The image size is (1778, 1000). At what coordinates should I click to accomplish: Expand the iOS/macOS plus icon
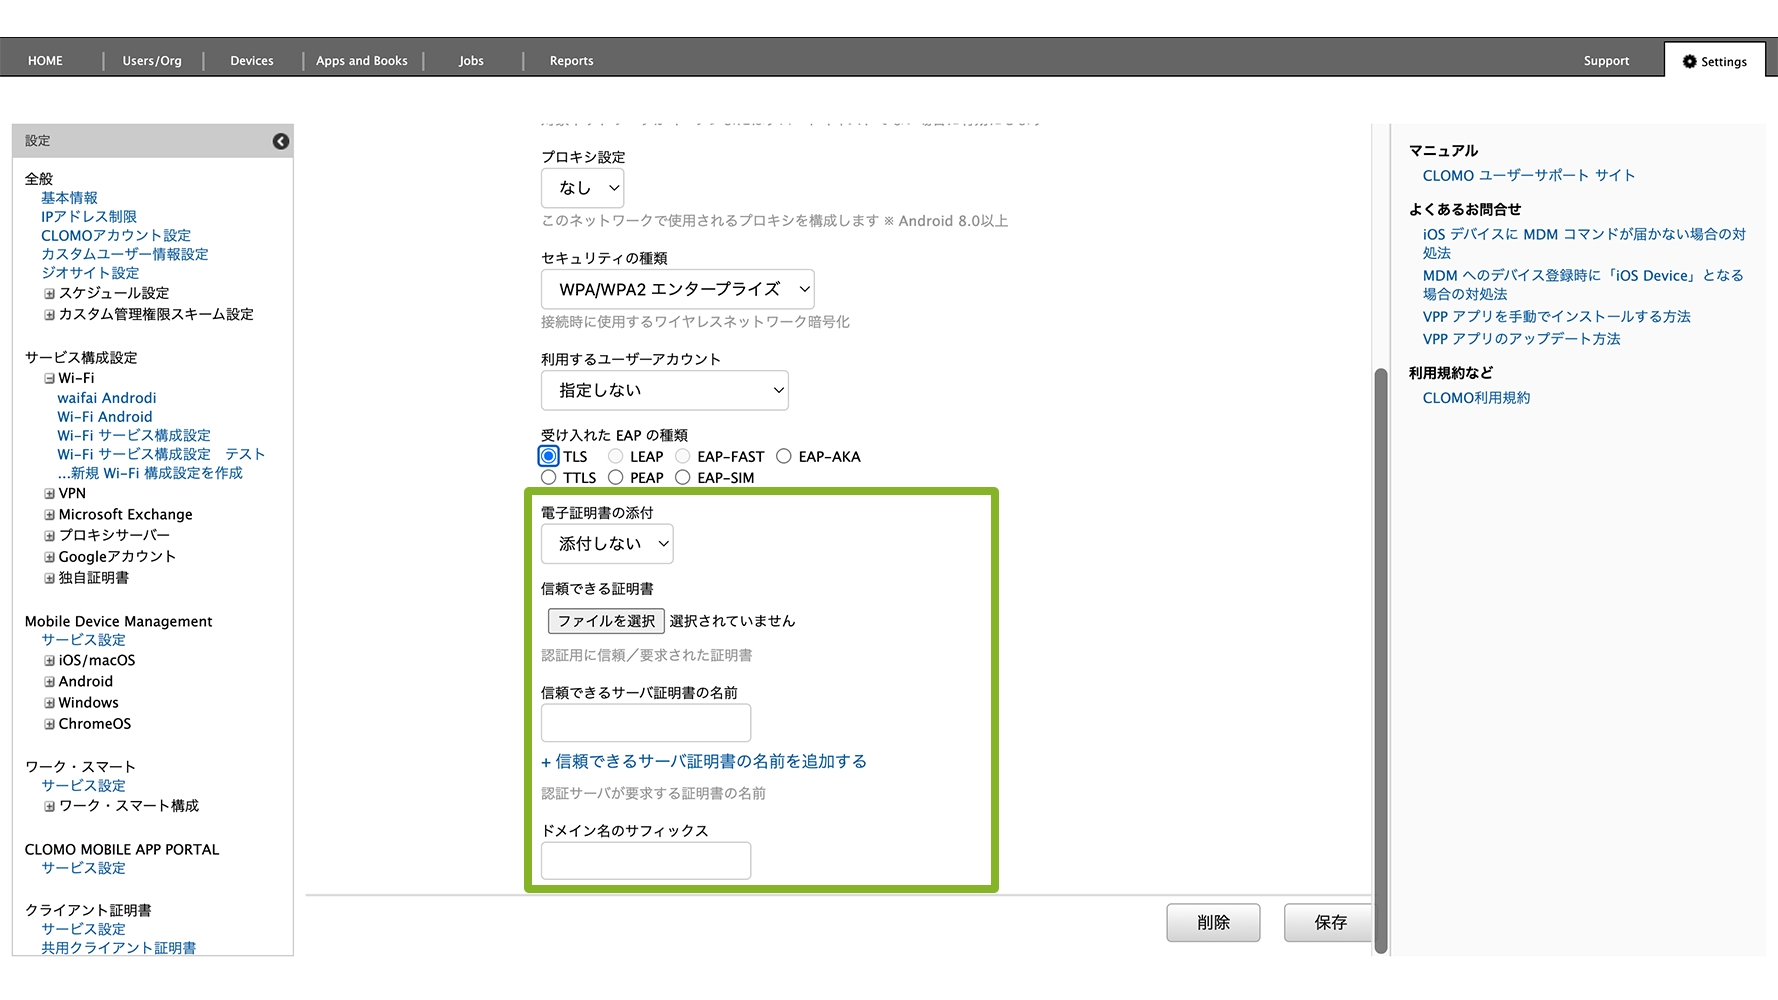coord(49,661)
